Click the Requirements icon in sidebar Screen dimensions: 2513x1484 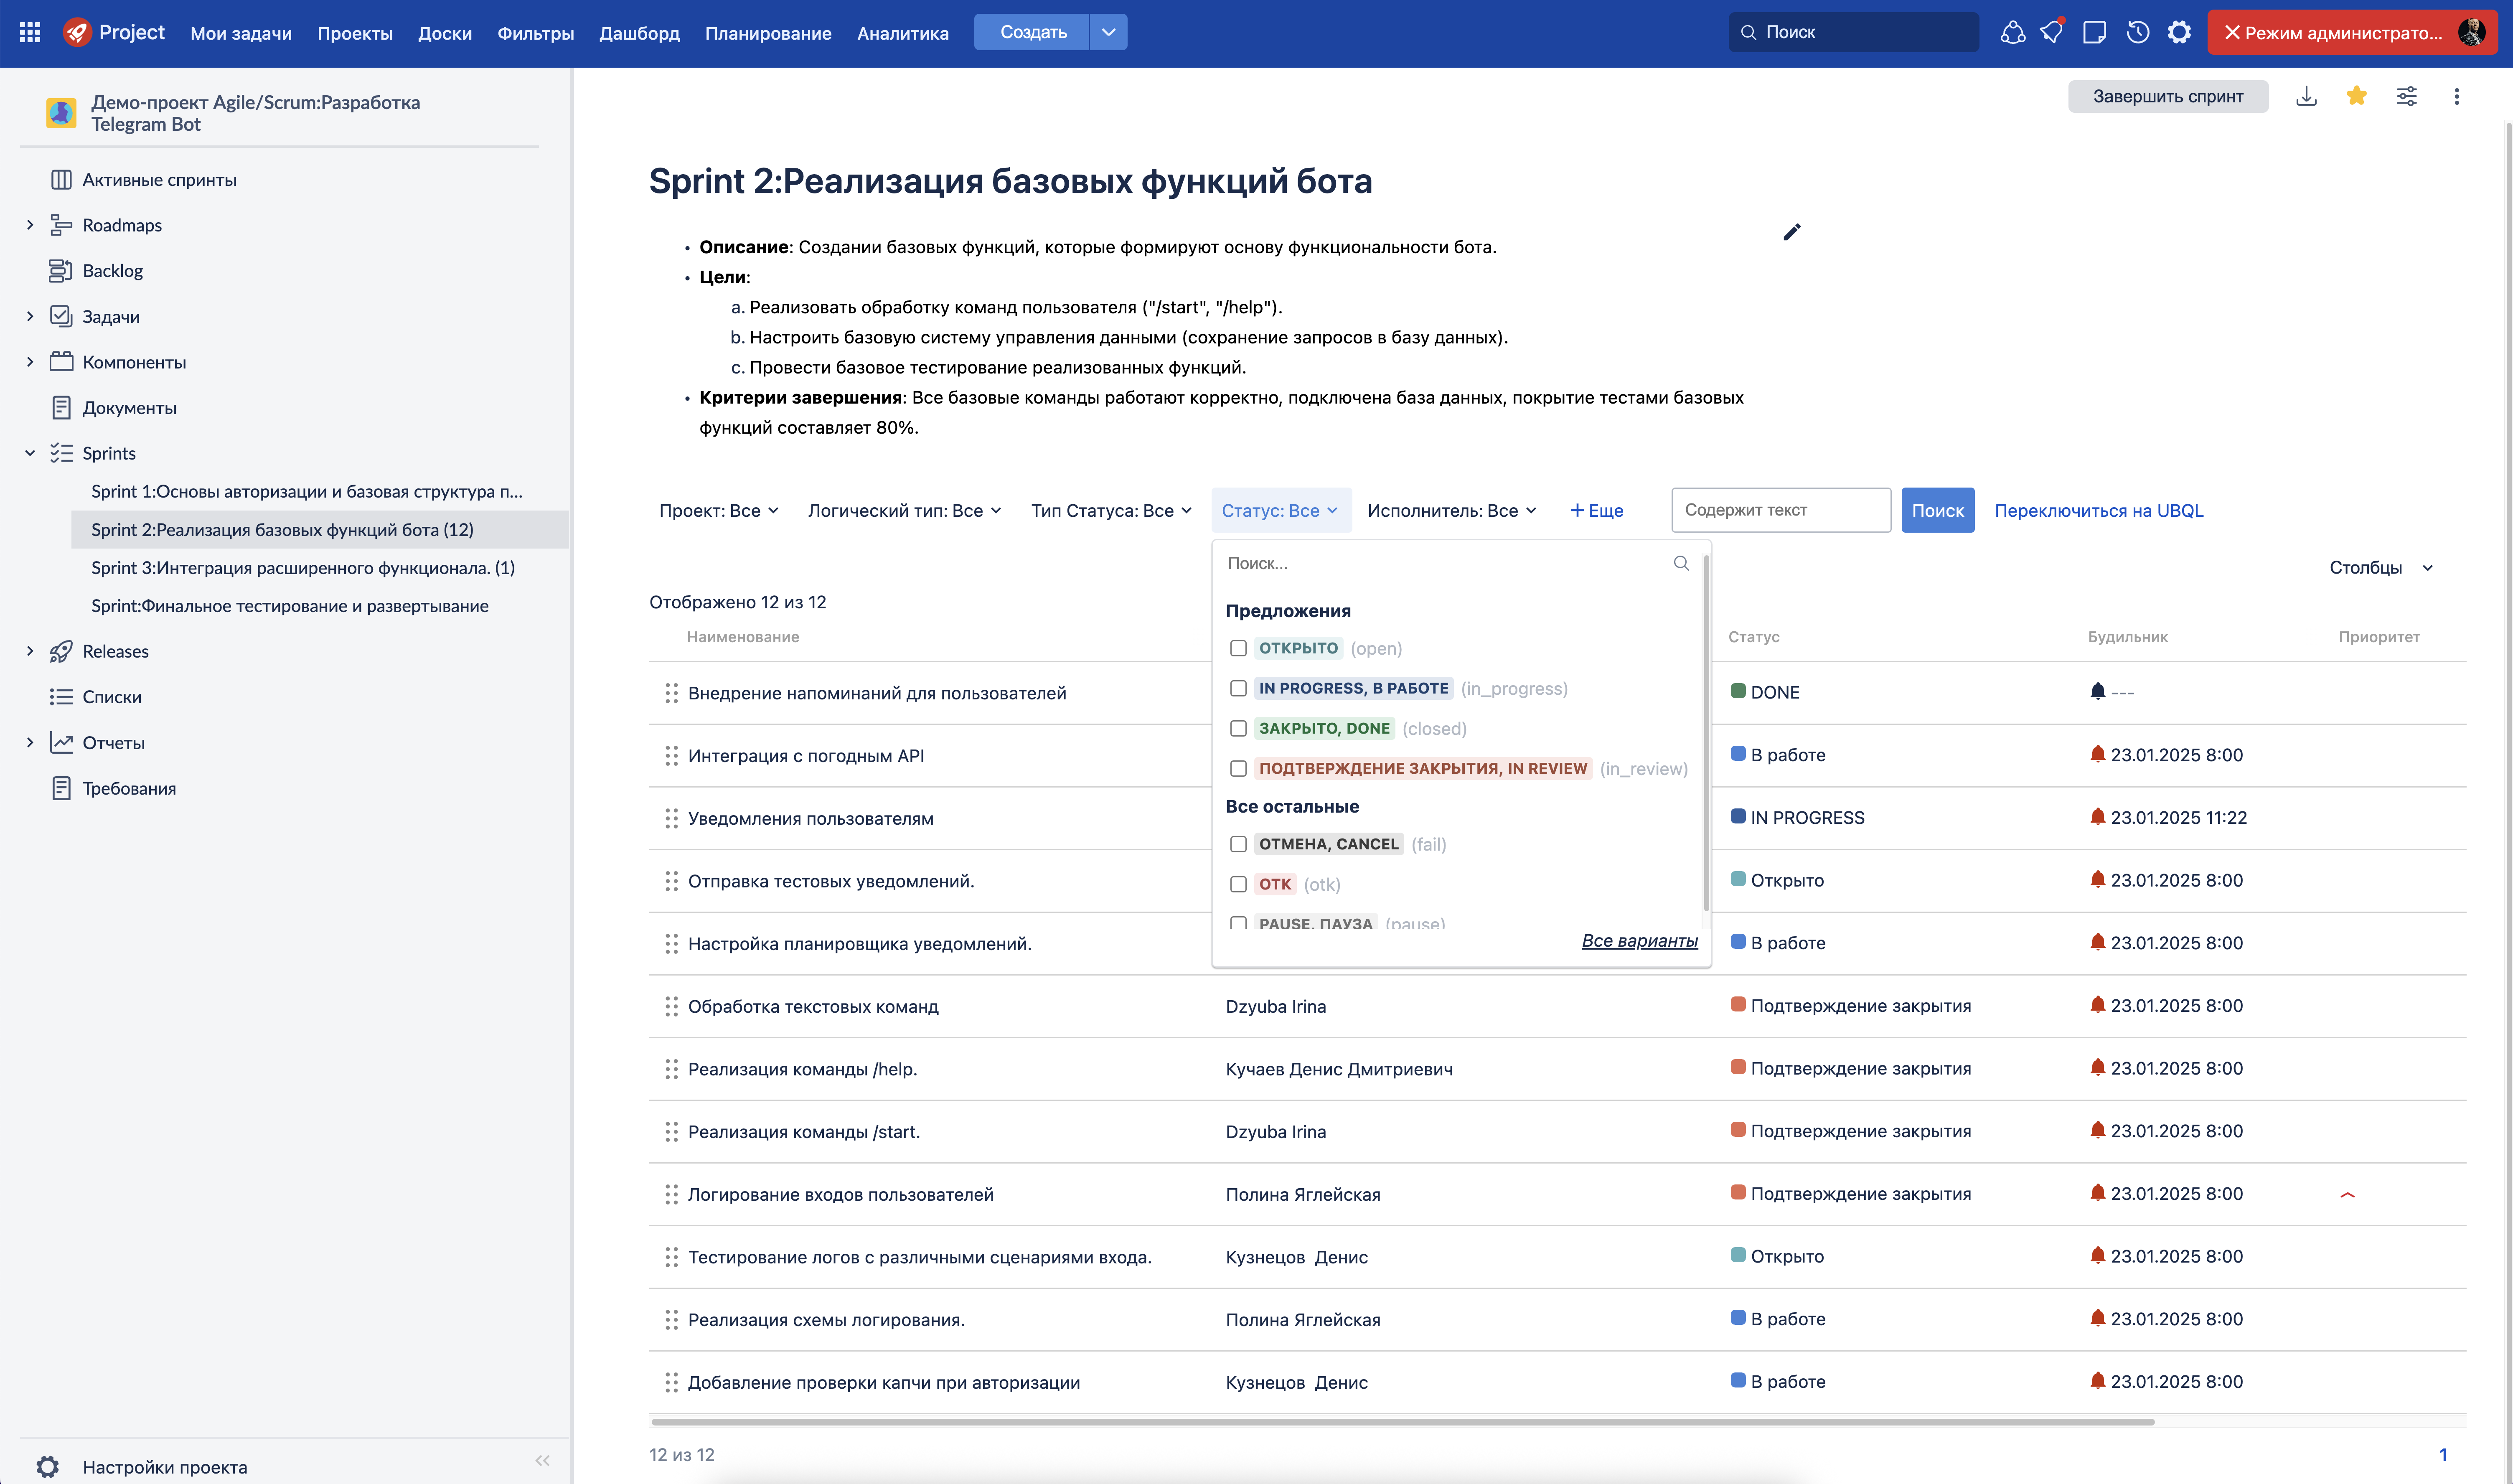61,788
